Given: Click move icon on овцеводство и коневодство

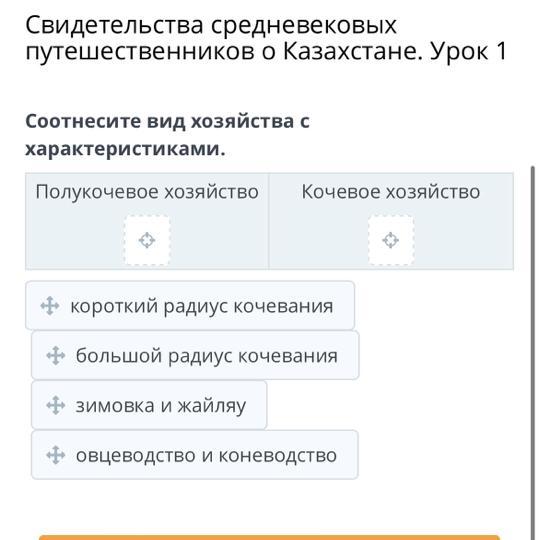Looking at the screenshot, I should (x=56, y=455).
